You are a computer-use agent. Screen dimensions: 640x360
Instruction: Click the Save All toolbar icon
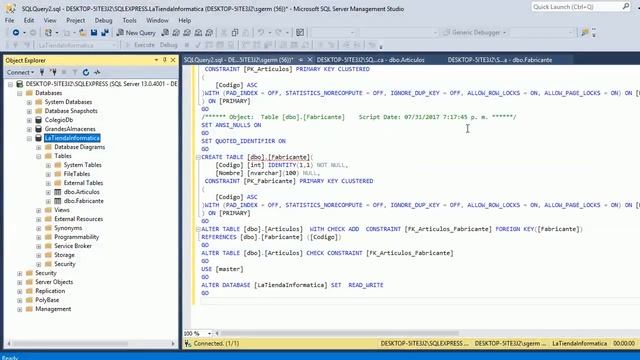click(105, 32)
